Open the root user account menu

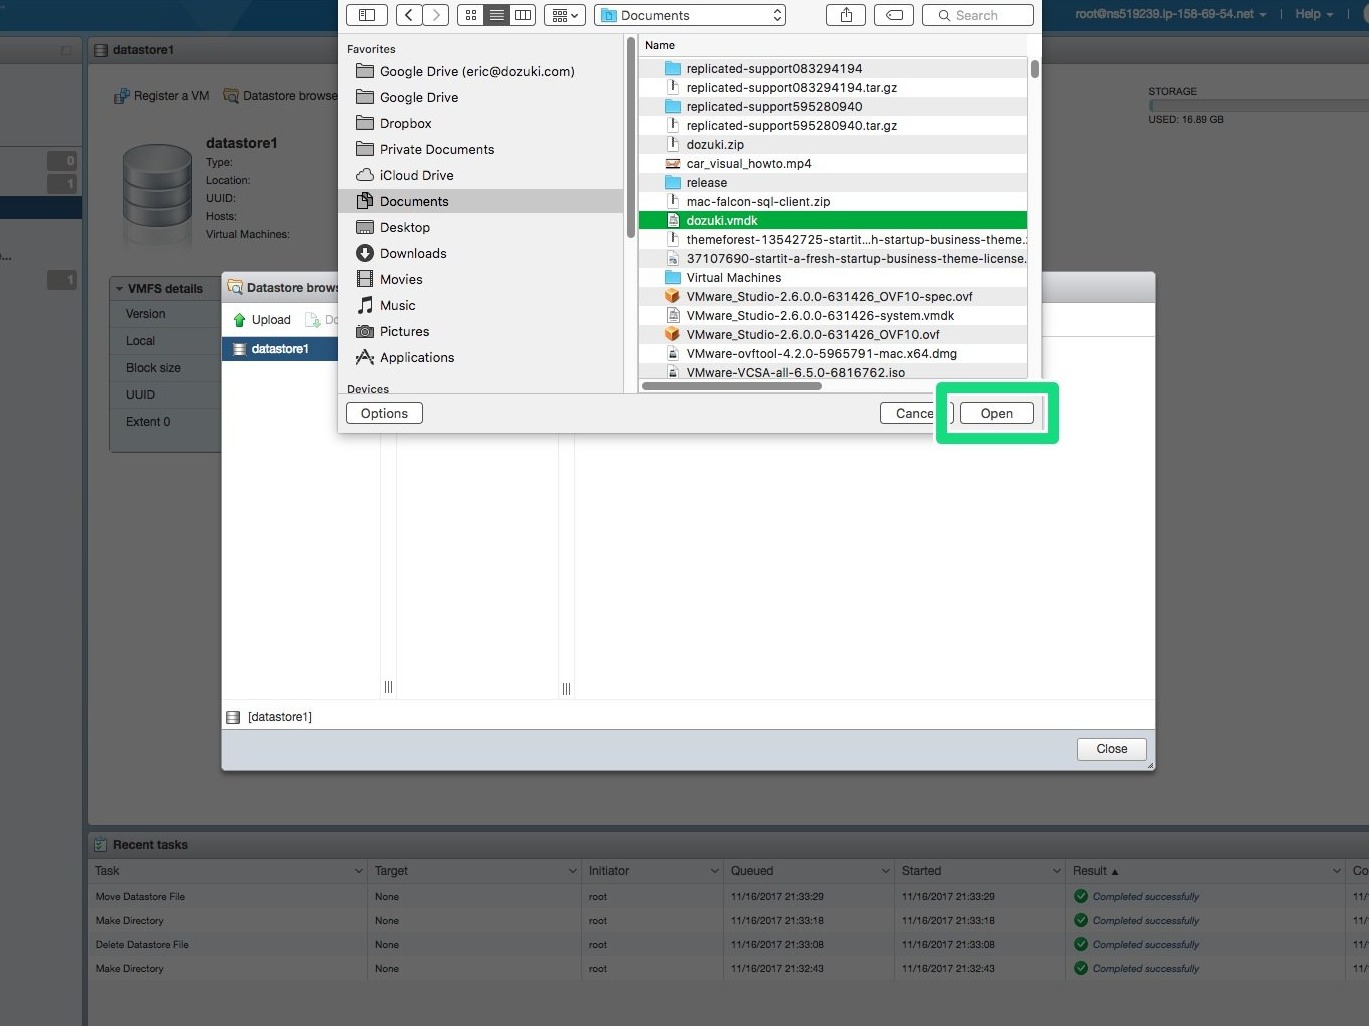click(x=1170, y=14)
